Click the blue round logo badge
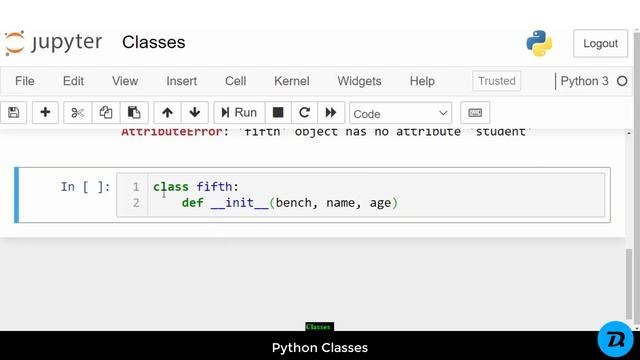The width and height of the screenshot is (640, 360). point(616,339)
